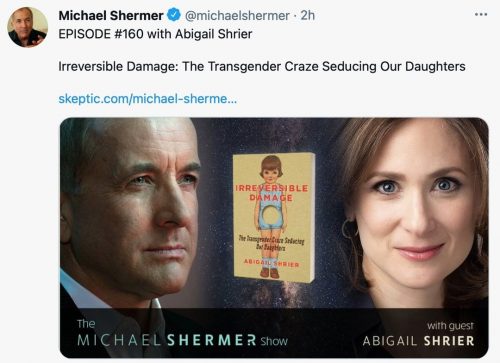Click the 'with guest' caption on card

pos(450,325)
